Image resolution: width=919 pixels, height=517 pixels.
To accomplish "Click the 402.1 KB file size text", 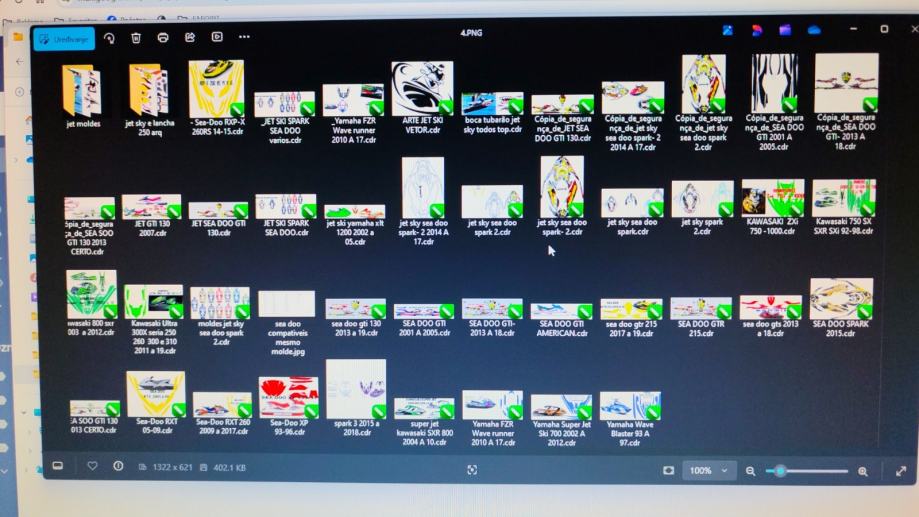I will 229,468.
